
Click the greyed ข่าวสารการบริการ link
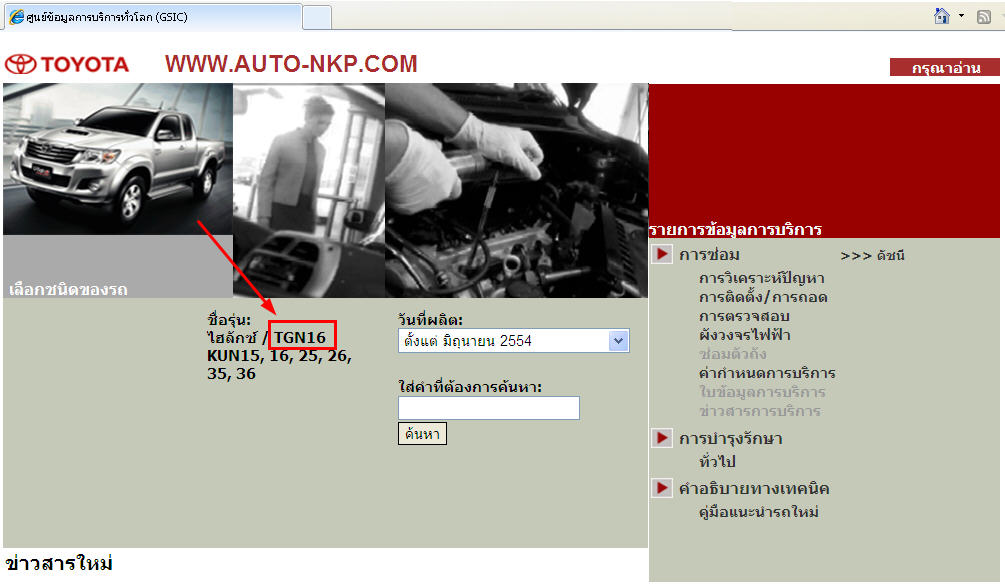[760, 411]
